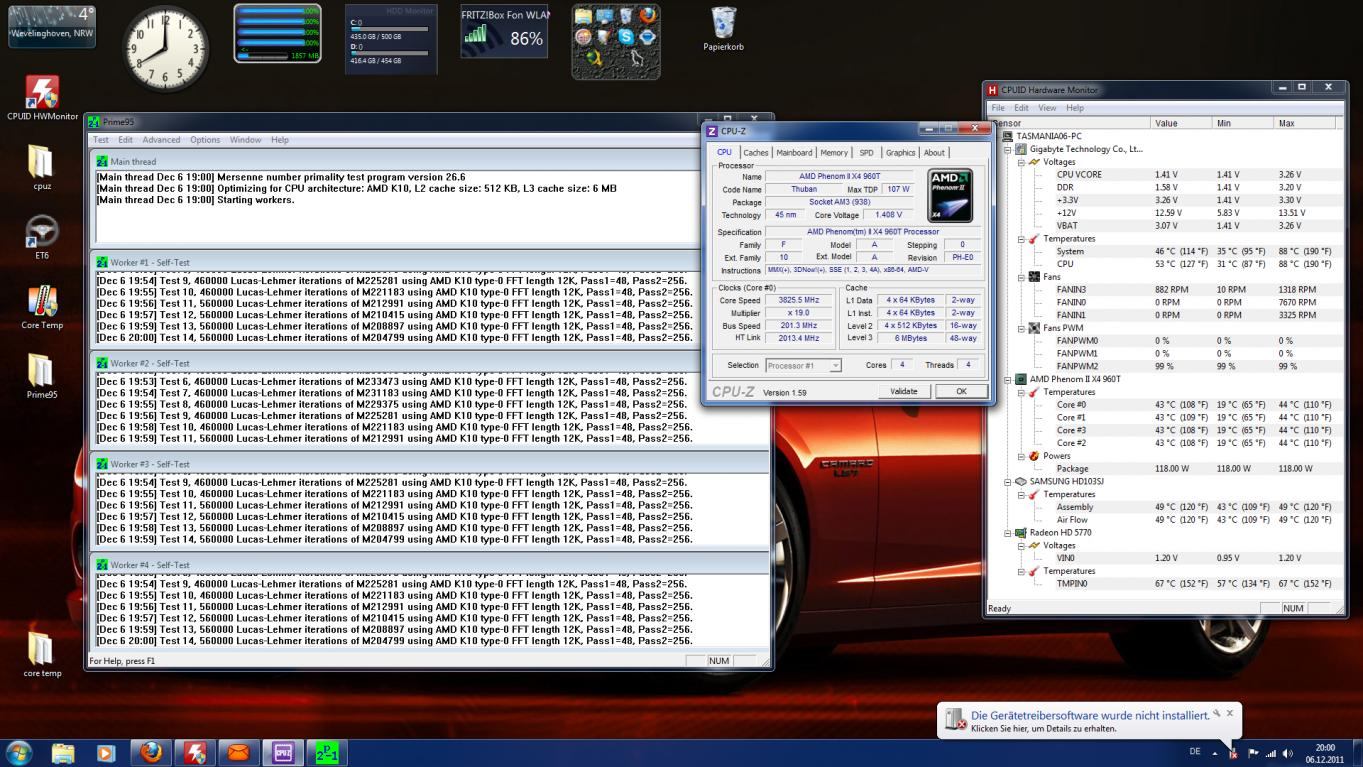Open the orange mail app on taskbar

[239, 753]
